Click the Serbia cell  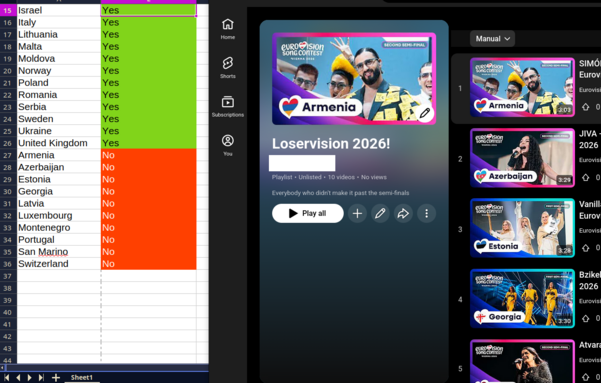tap(59, 107)
